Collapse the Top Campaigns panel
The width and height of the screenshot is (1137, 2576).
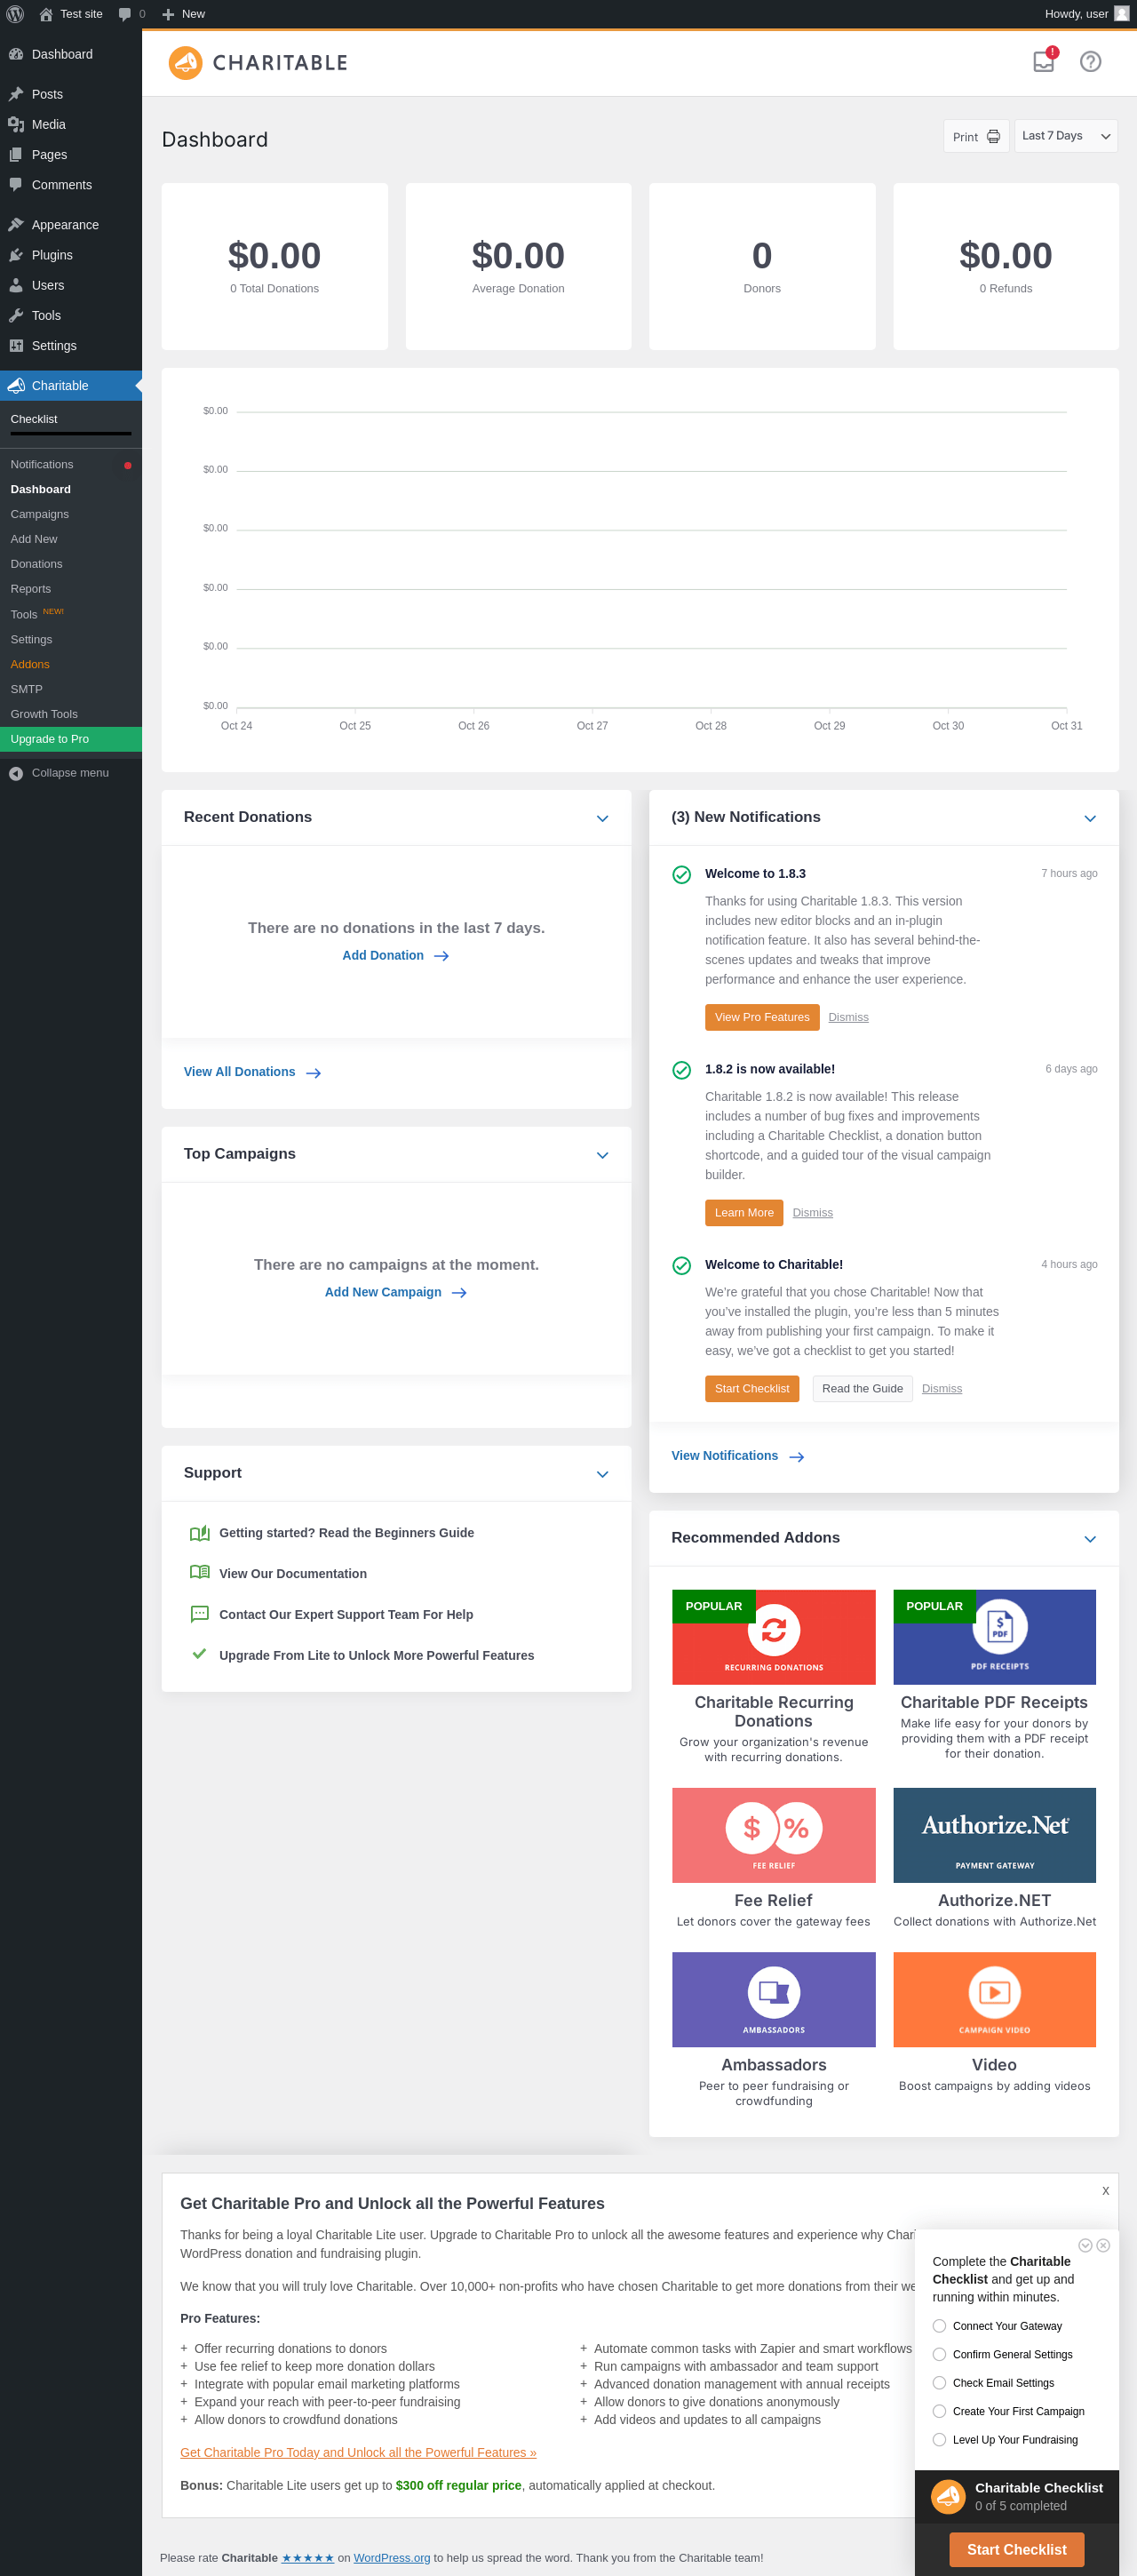point(602,1155)
